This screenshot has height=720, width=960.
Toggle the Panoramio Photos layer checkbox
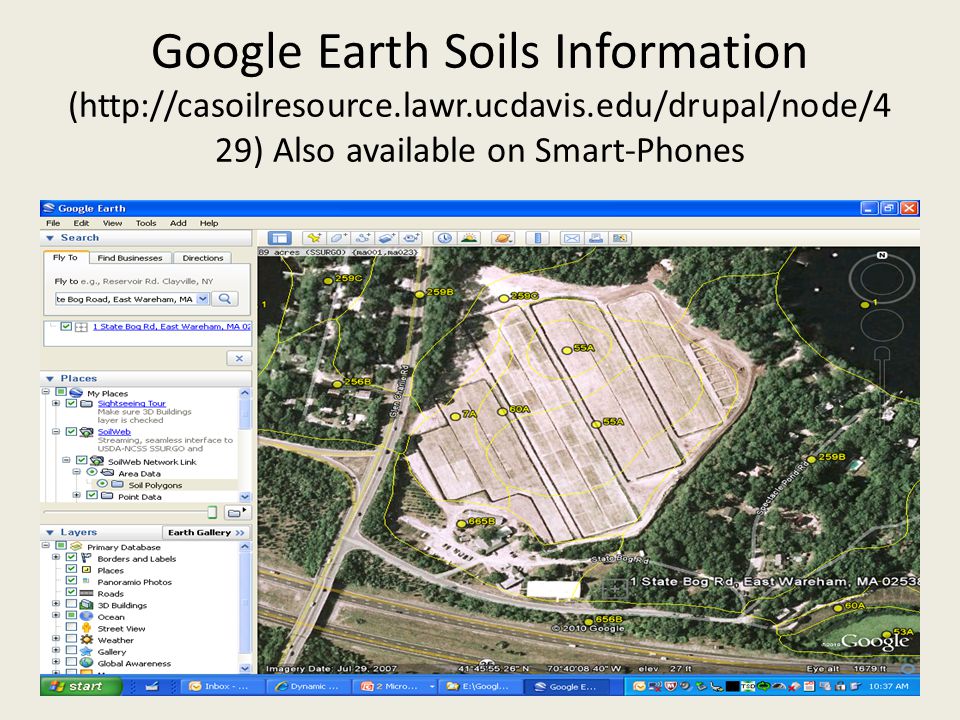72,580
